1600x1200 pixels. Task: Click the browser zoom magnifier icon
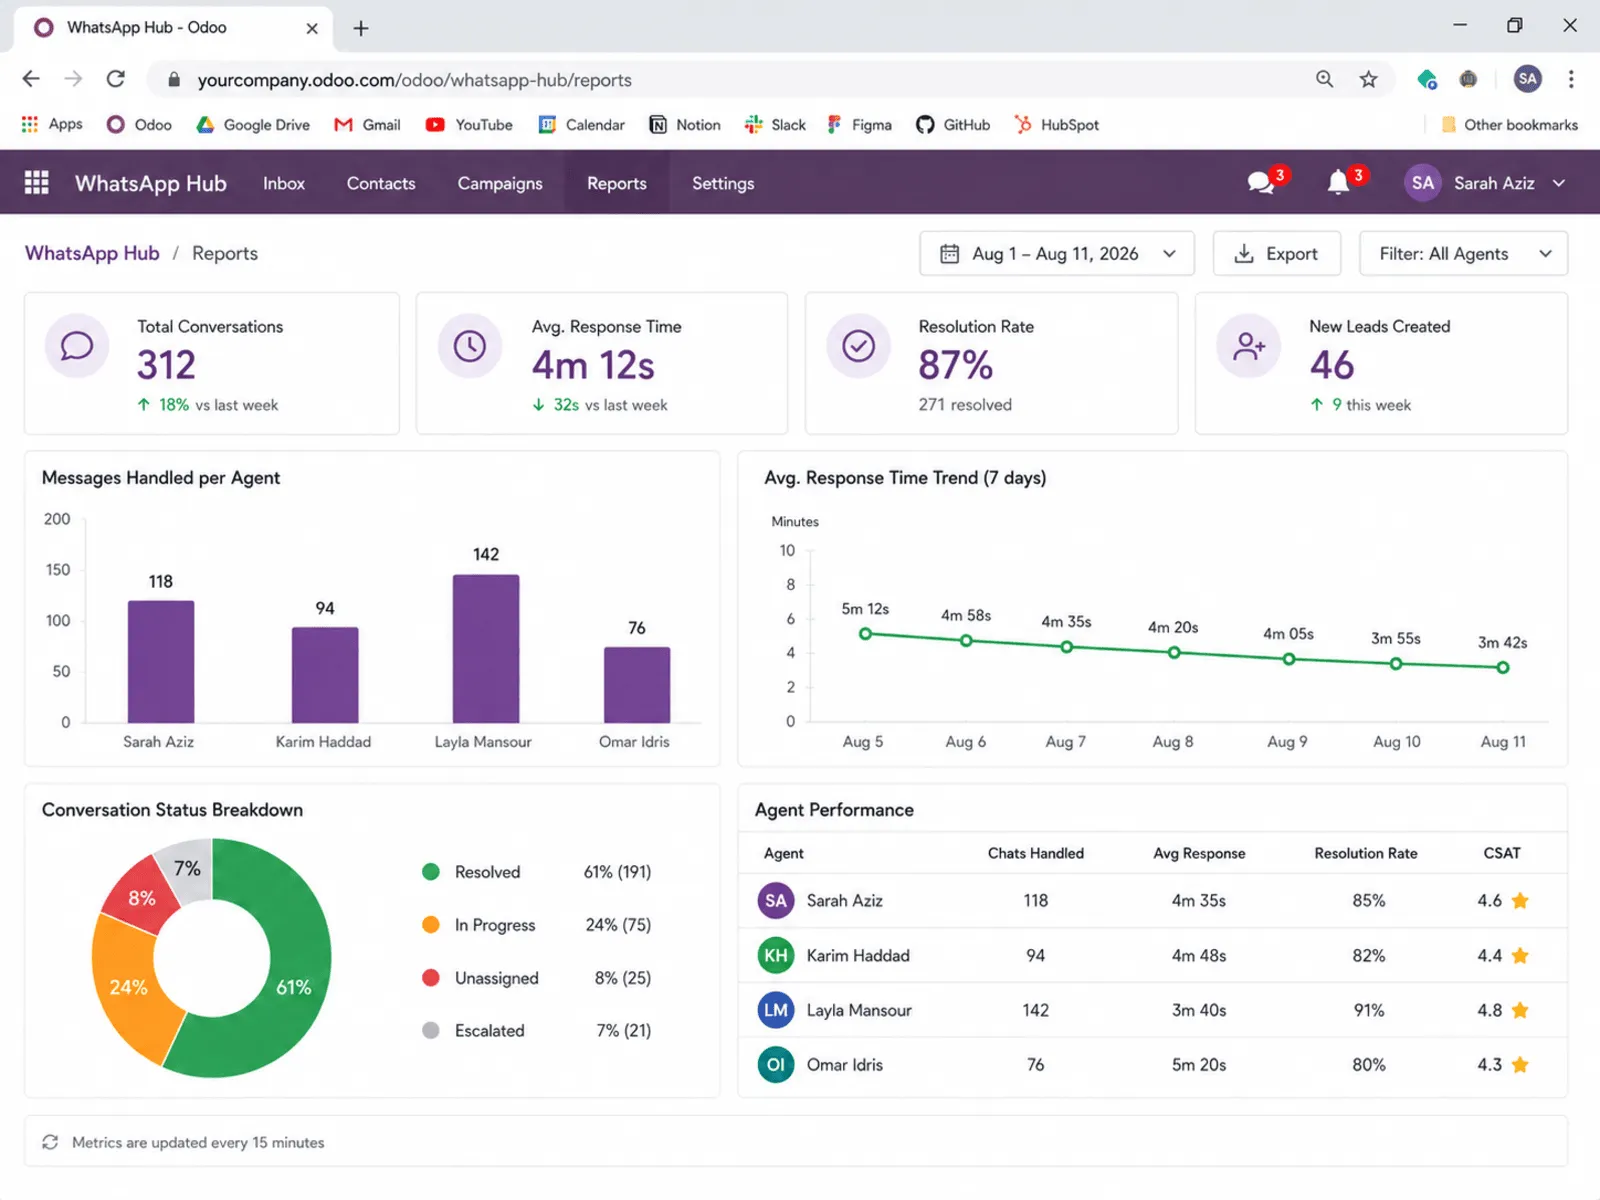tap(1324, 79)
